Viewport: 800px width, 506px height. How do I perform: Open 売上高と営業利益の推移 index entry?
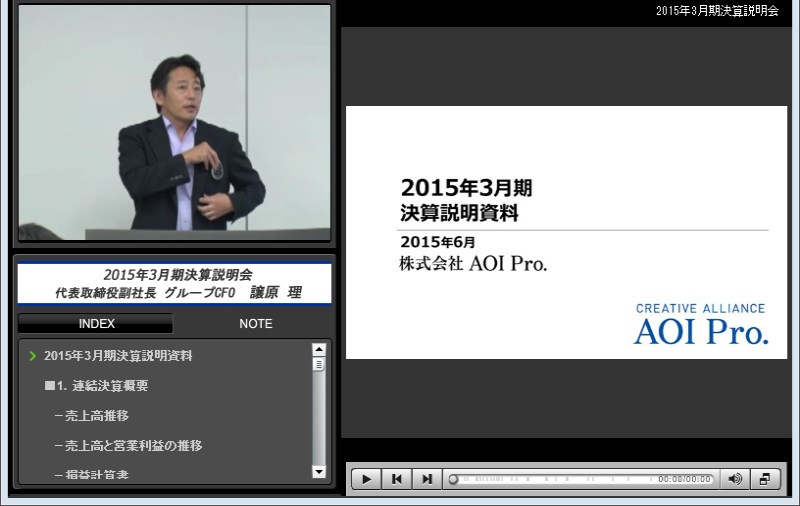(129, 445)
